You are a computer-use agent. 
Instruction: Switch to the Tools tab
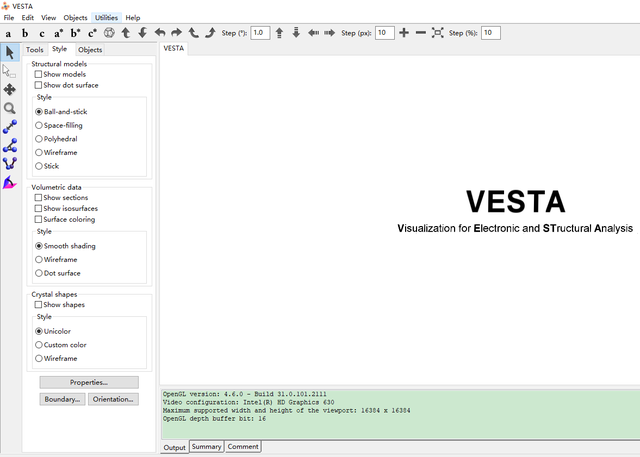35,50
